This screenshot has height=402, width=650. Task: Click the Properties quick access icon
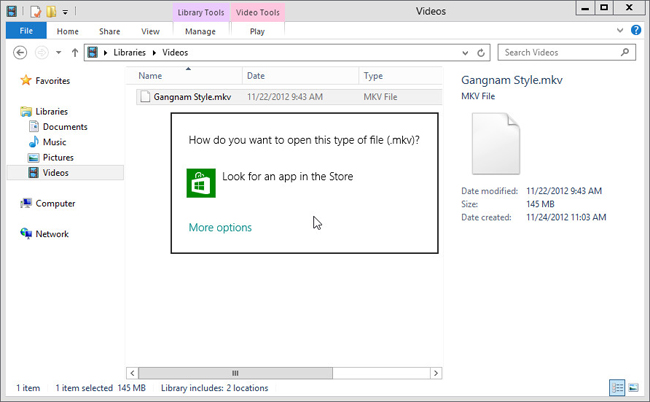tap(36, 11)
